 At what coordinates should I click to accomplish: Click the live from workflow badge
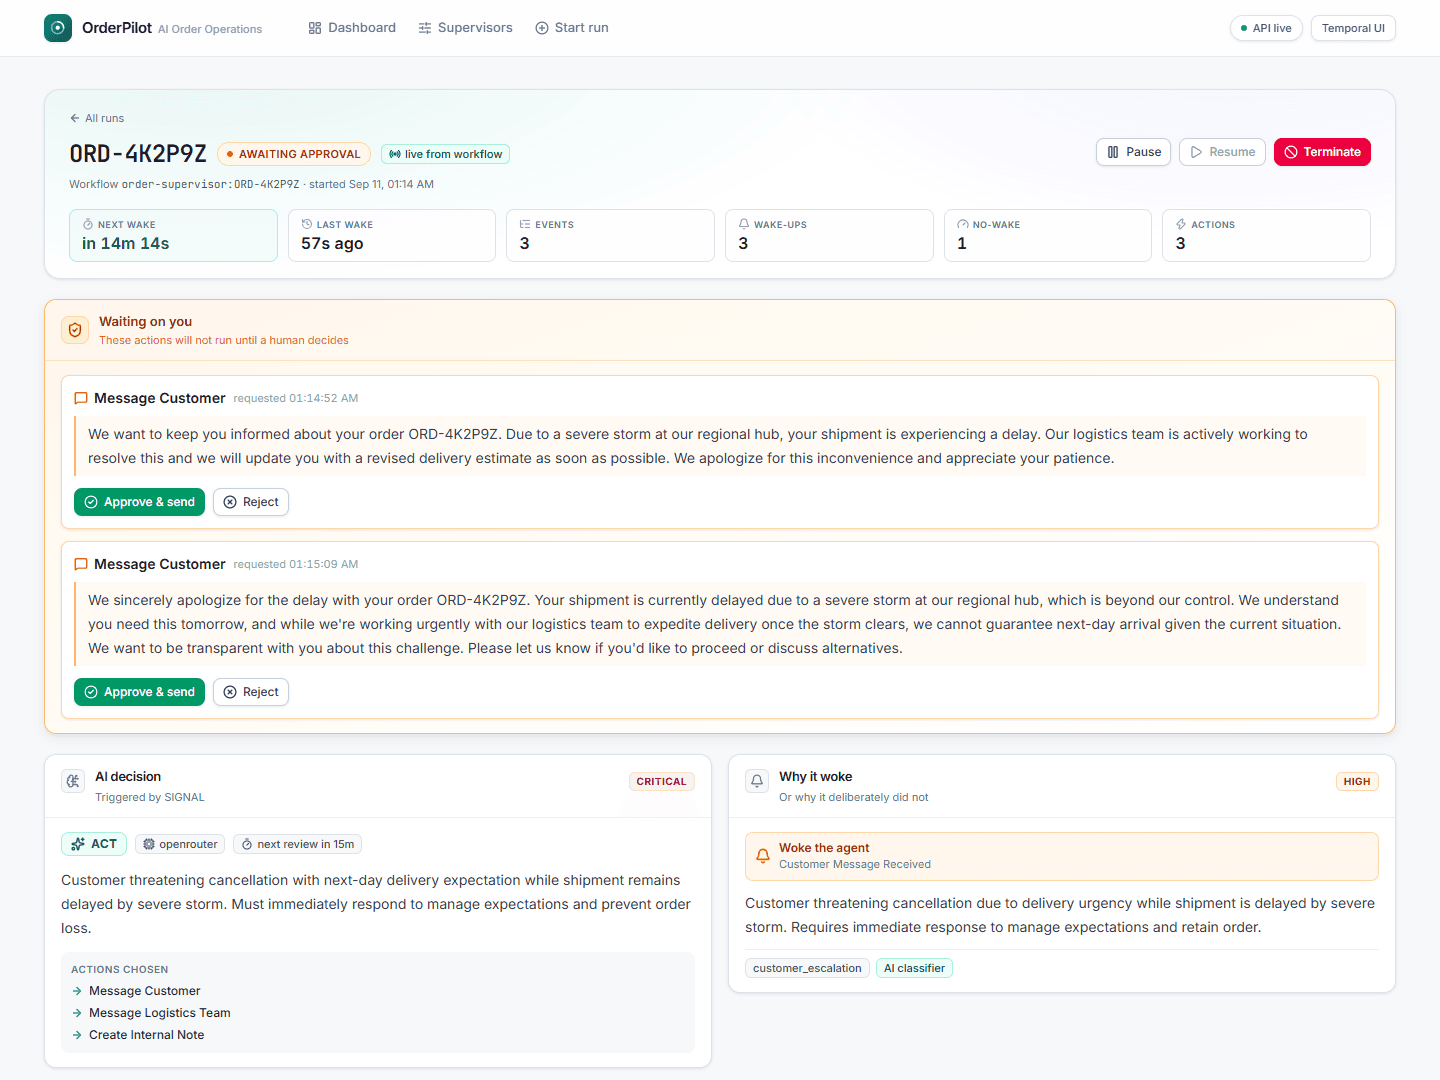tap(445, 154)
